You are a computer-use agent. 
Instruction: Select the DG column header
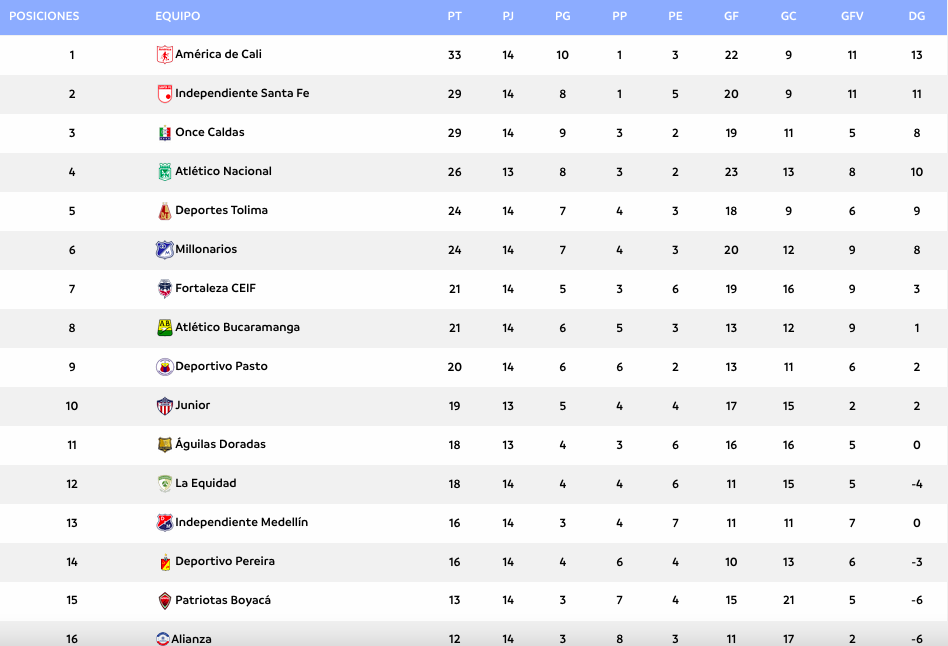click(x=917, y=16)
